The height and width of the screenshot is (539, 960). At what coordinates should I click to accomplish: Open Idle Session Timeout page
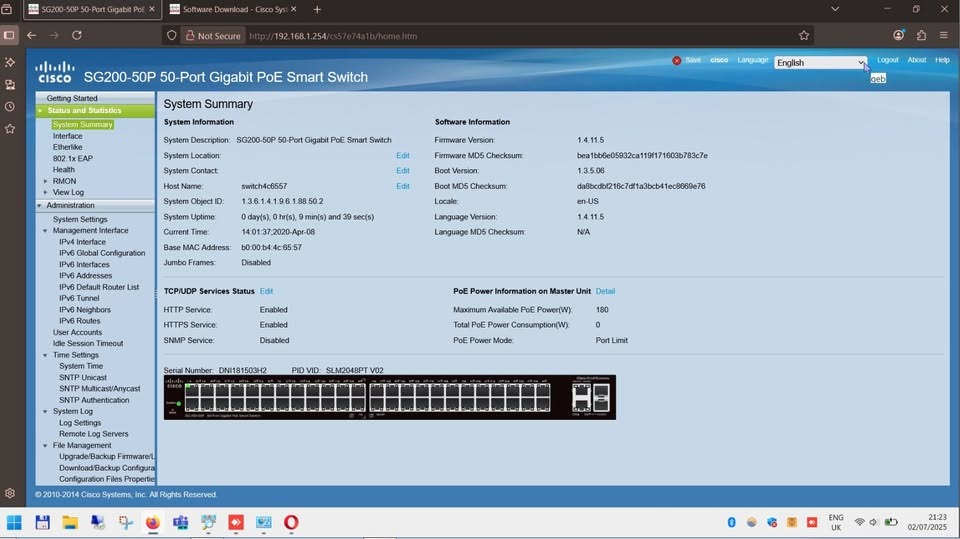[x=88, y=344]
